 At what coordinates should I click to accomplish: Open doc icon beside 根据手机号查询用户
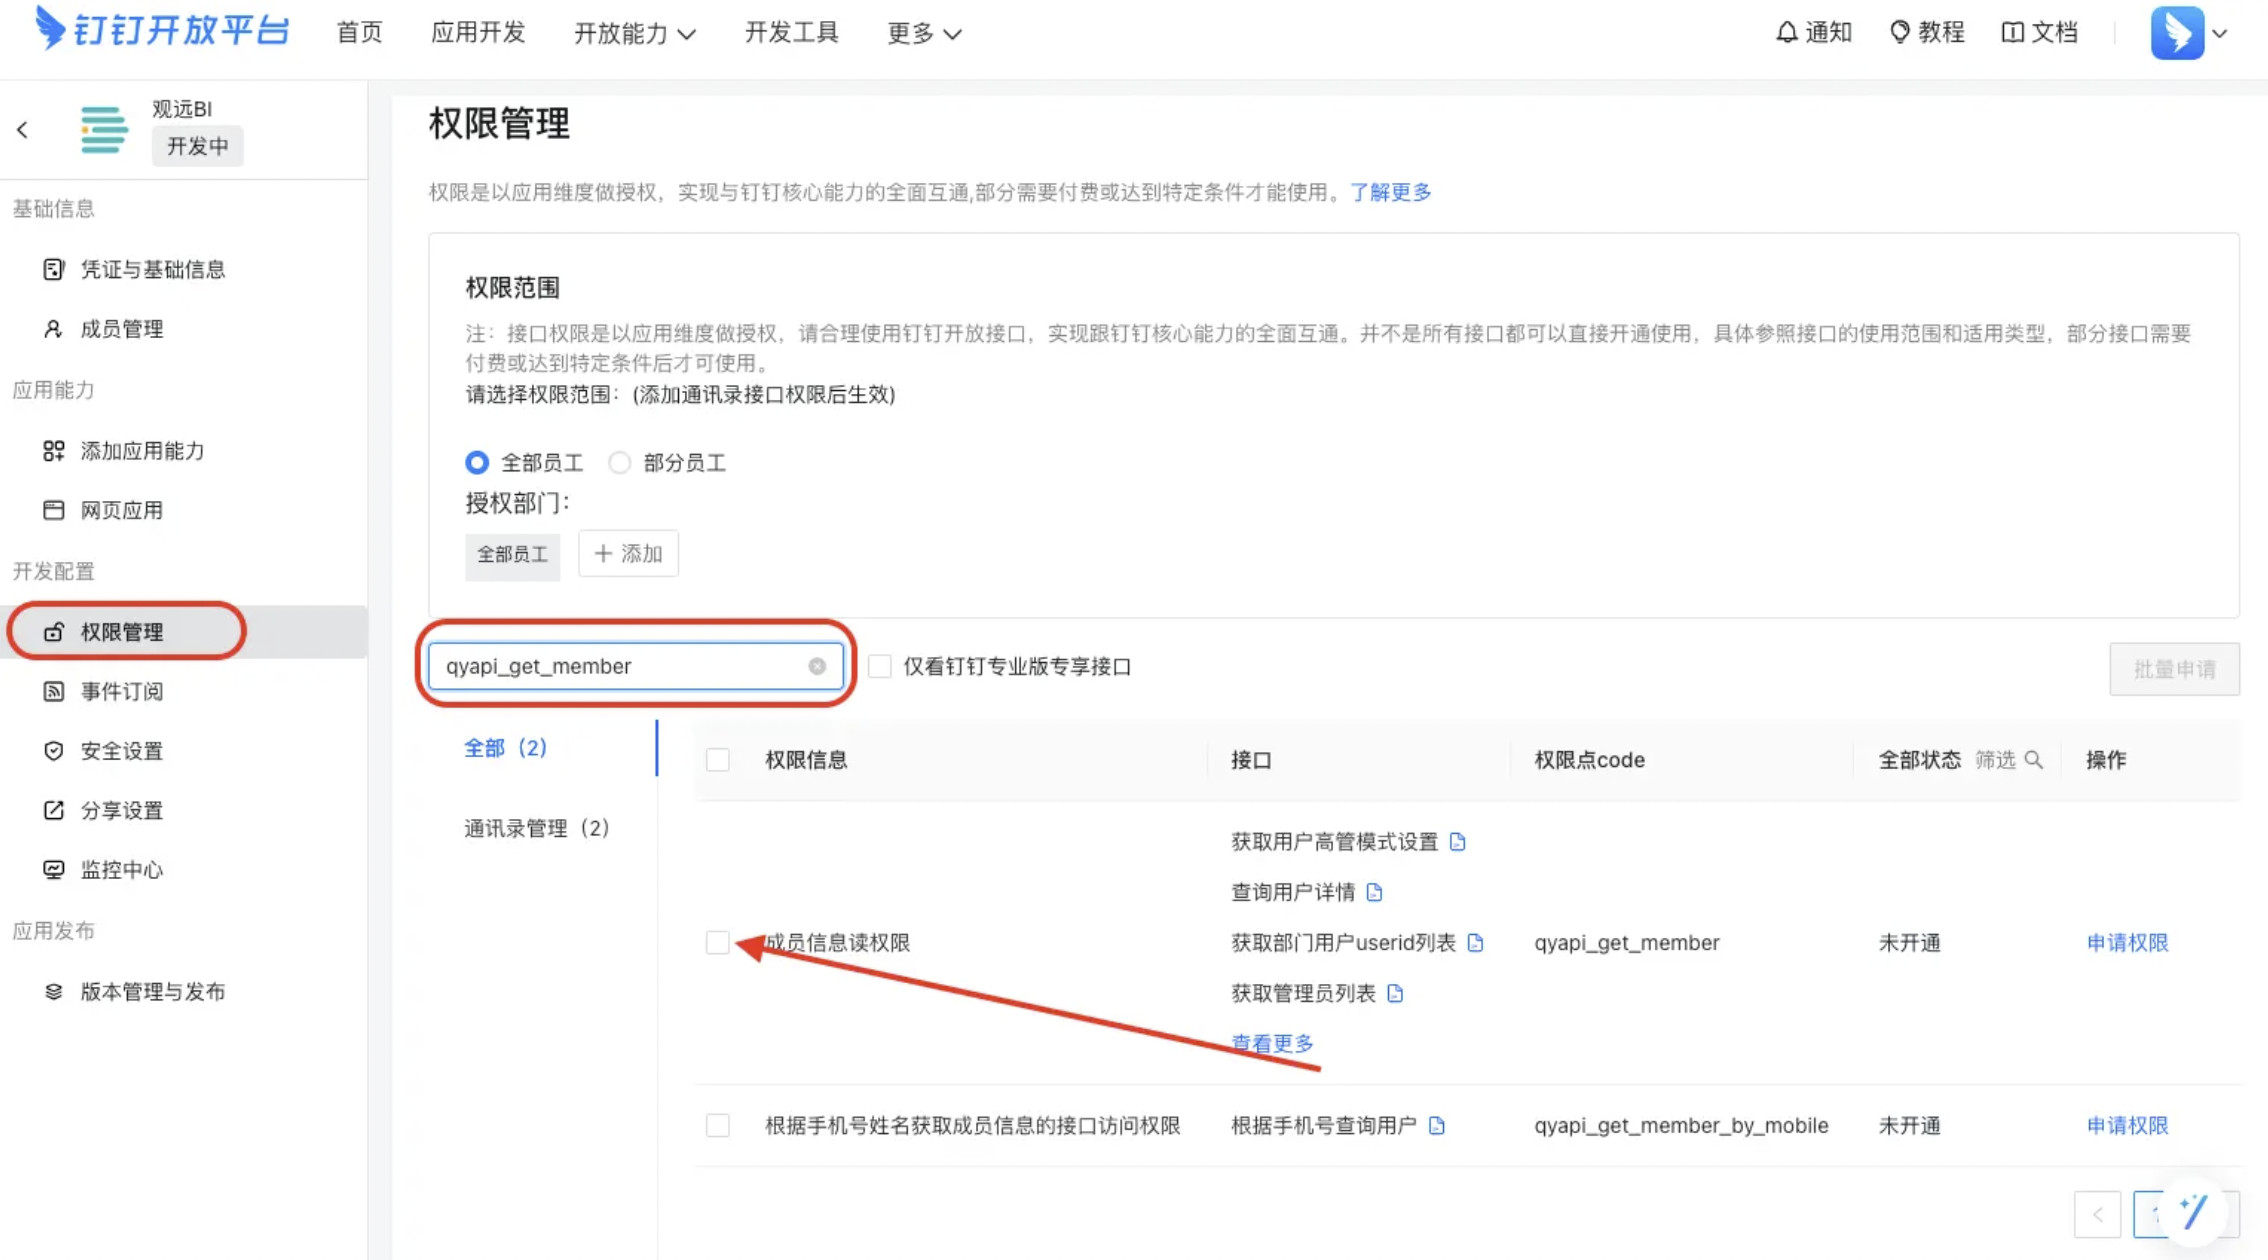point(1437,1126)
